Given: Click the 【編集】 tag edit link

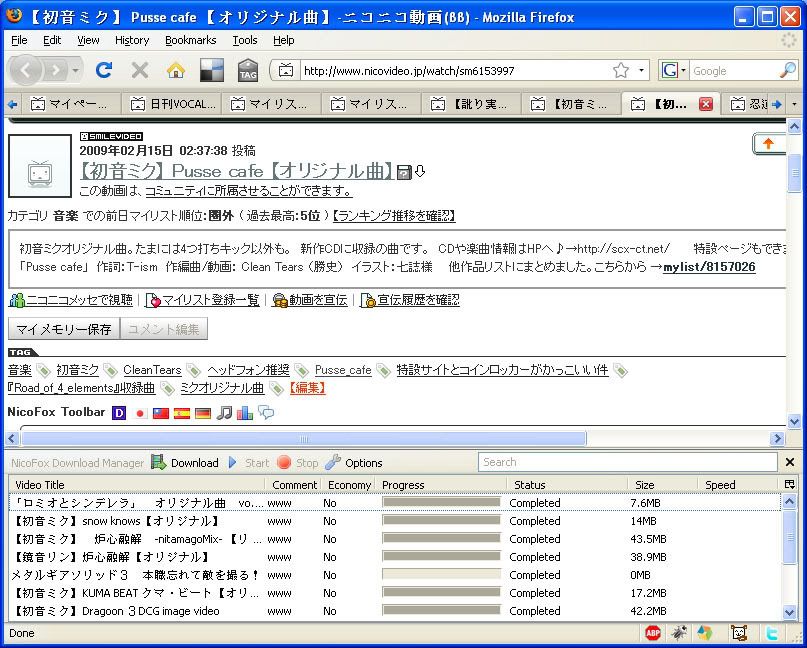Looking at the screenshot, I should click(307, 388).
